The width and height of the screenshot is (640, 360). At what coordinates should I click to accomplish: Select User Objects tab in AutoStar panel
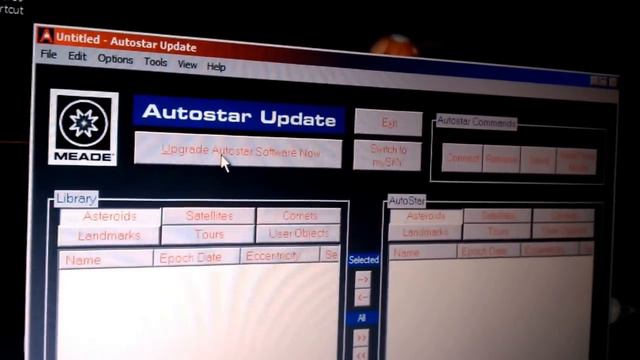click(562, 231)
